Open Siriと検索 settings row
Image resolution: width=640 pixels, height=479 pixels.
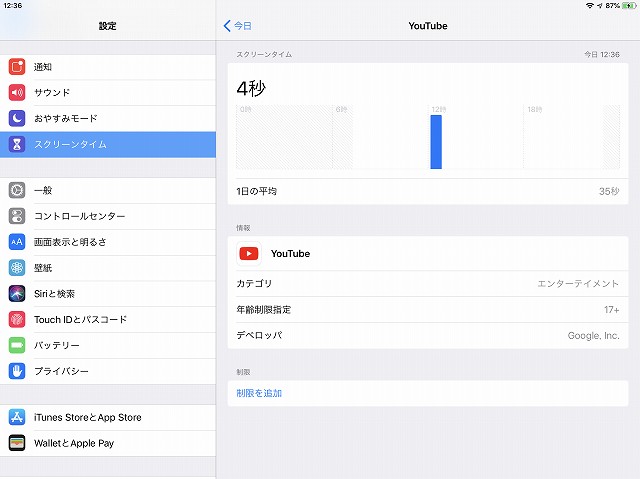point(108,293)
